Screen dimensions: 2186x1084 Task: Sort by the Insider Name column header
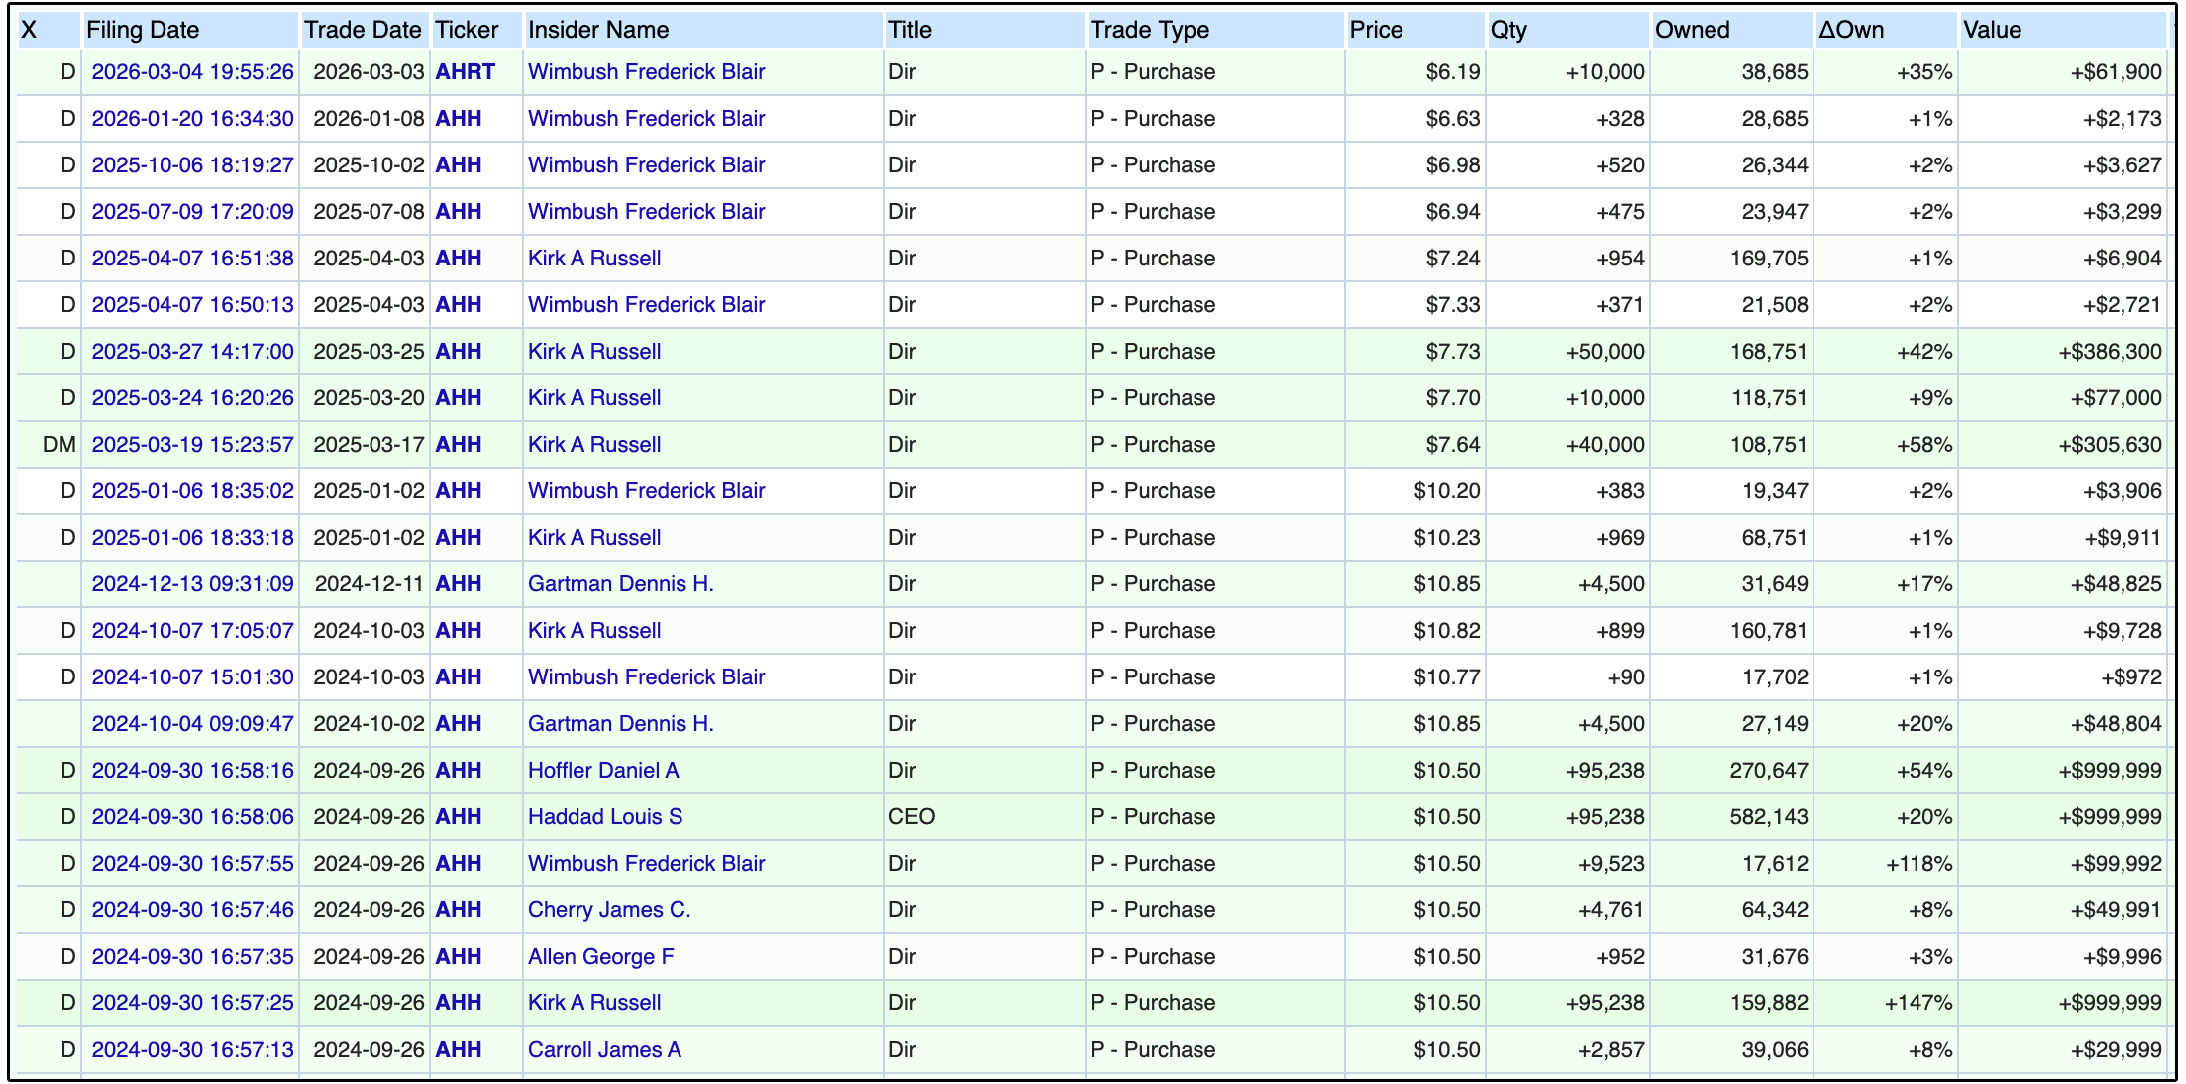pyautogui.click(x=598, y=30)
